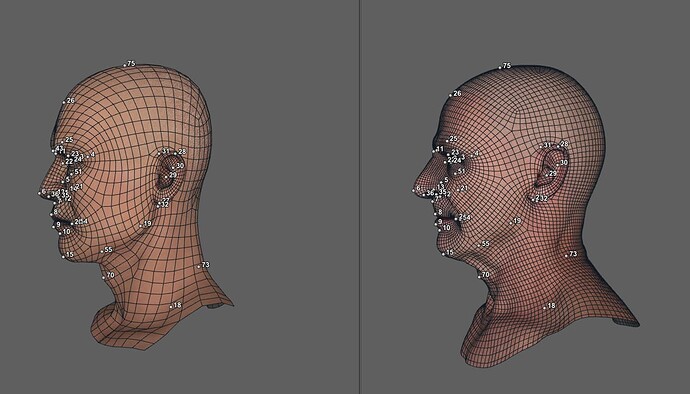
Task: Click landmark 11 on the right head
Action: (434, 151)
